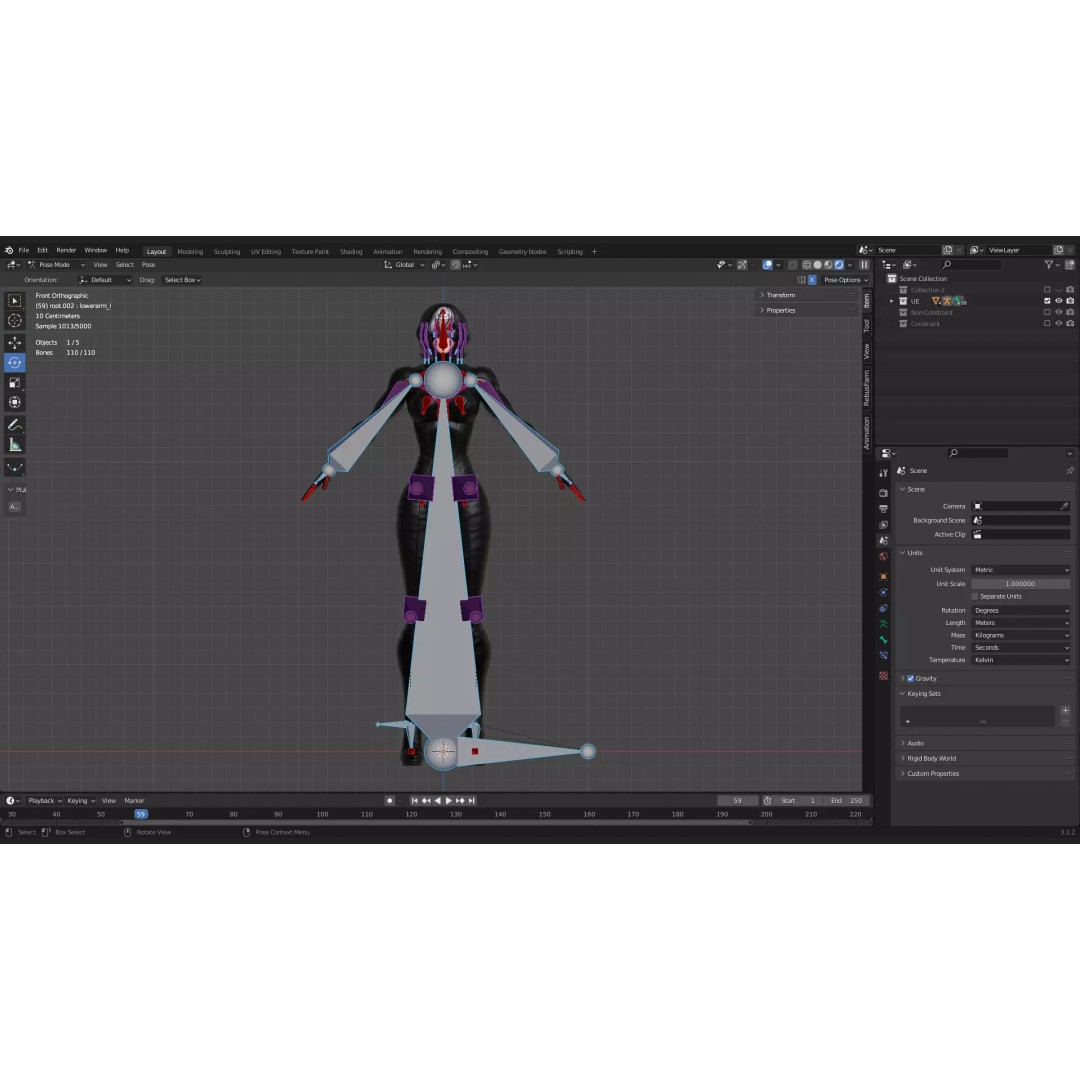Enable the Non Constraint collection checkbox
Viewport: 1080px width, 1080px height.
click(x=1048, y=313)
